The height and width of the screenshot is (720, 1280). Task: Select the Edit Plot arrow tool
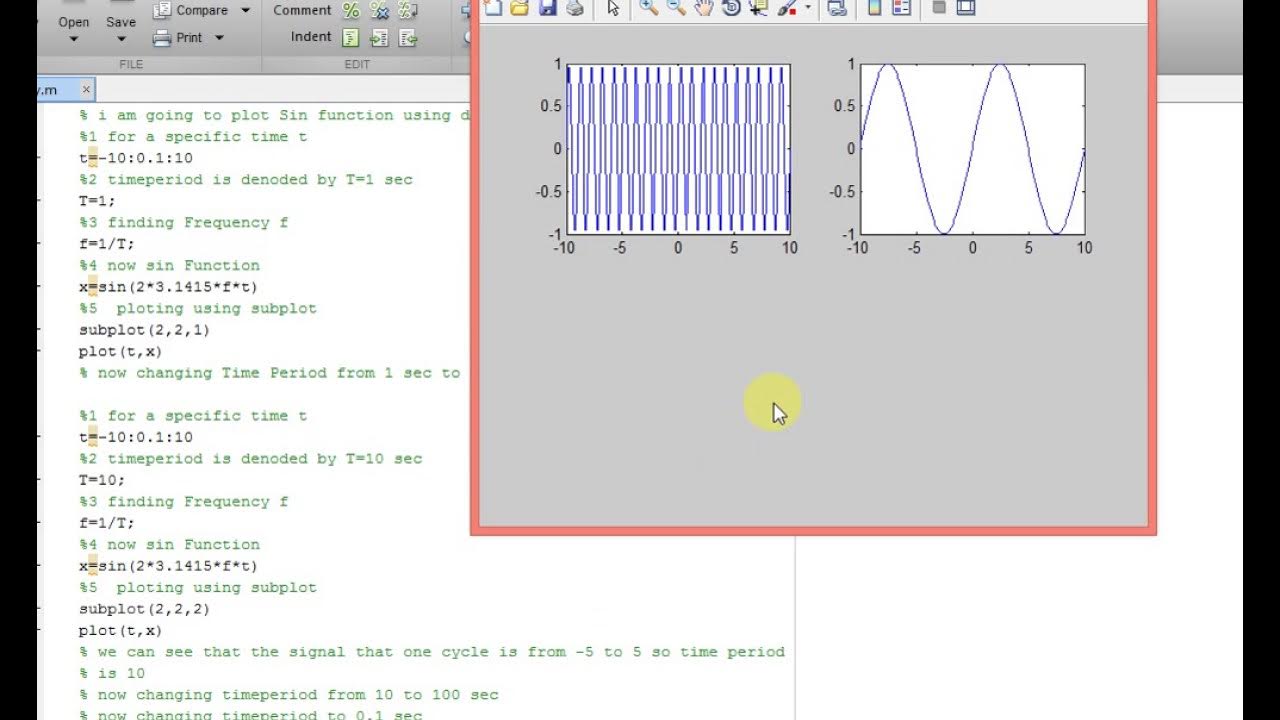(x=613, y=8)
